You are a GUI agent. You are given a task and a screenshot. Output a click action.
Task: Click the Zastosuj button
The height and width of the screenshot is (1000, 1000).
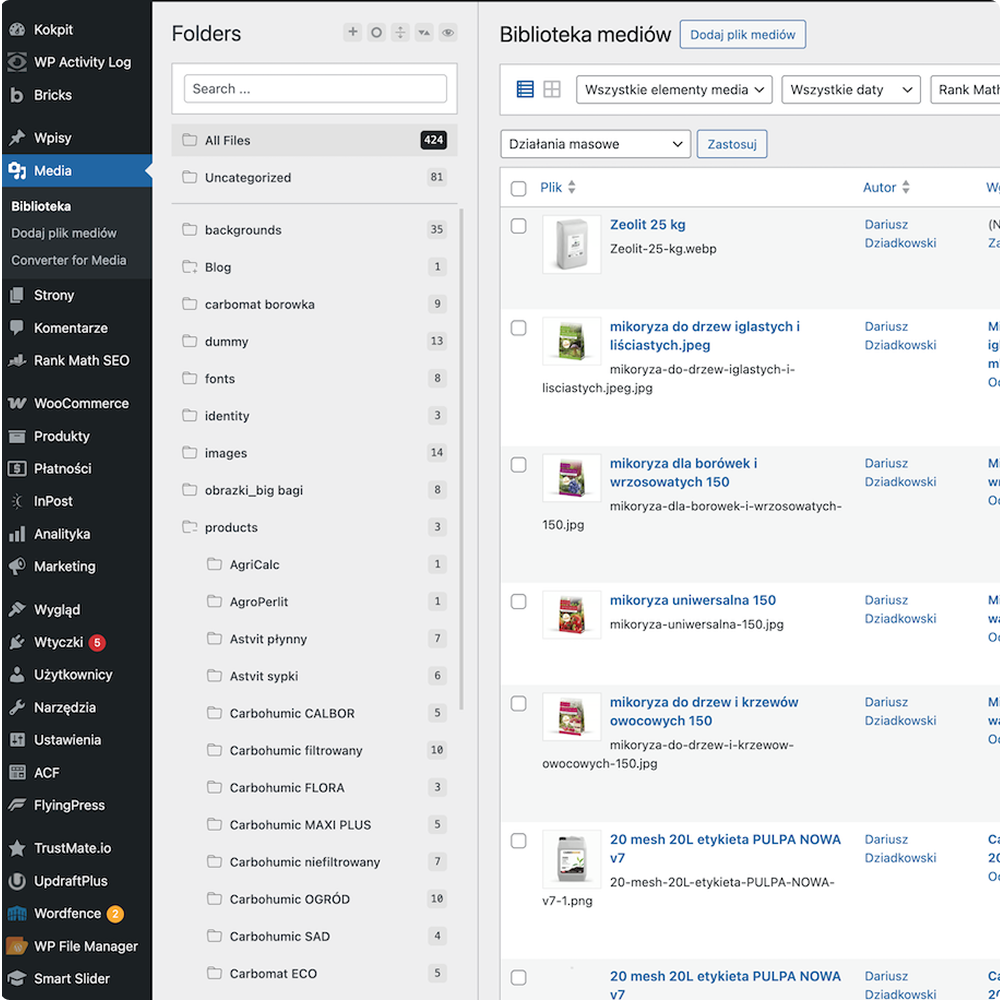point(731,144)
